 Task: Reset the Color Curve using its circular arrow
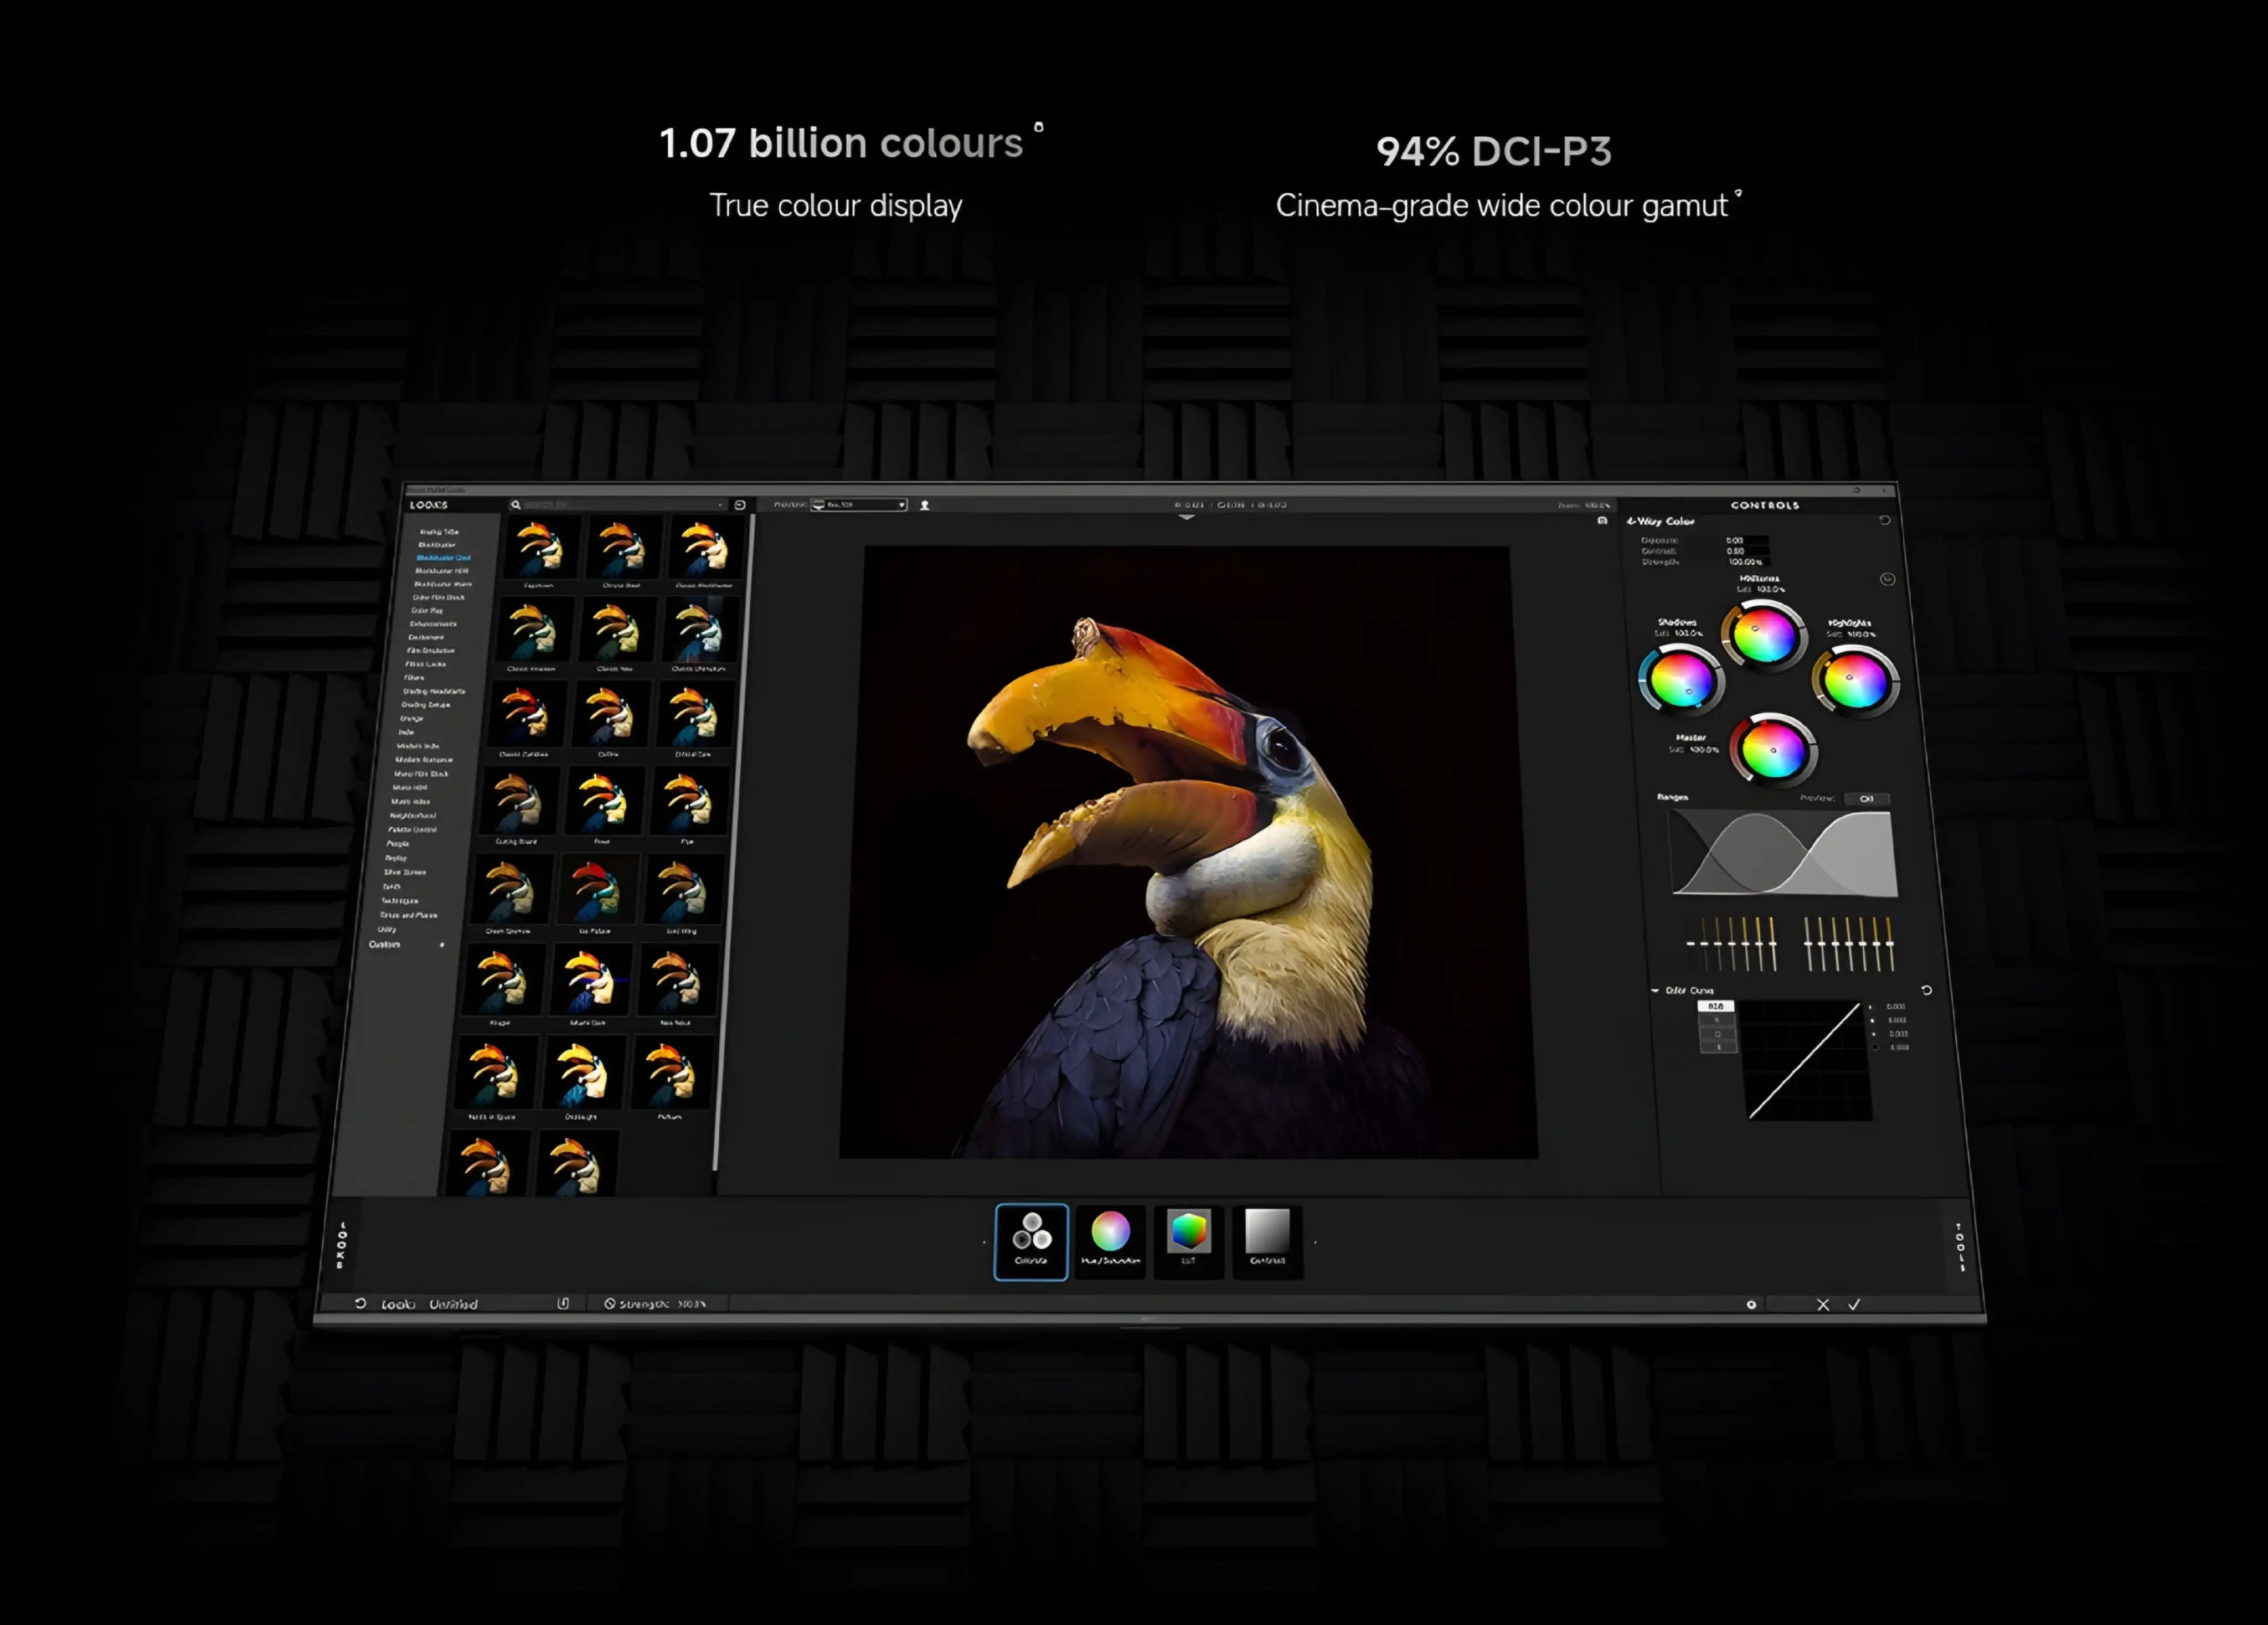(1926, 990)
